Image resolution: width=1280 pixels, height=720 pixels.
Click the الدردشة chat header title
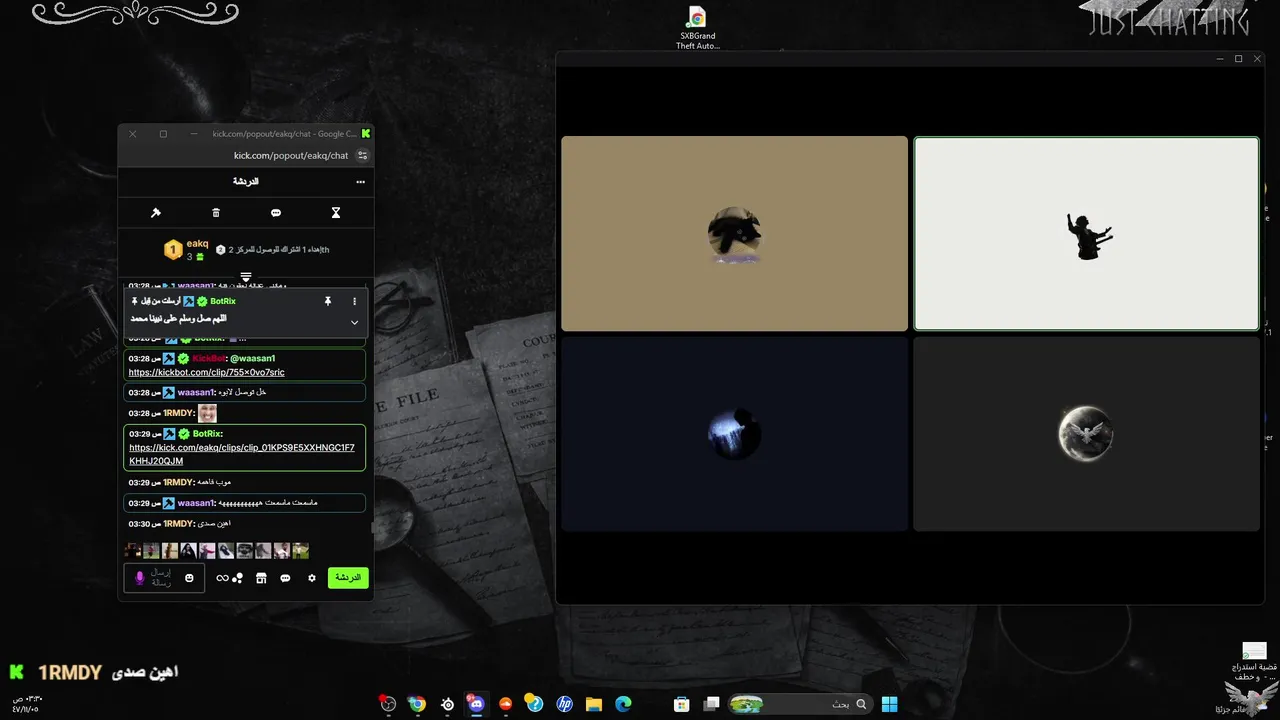pyautogui.click(x=246, y=182)
